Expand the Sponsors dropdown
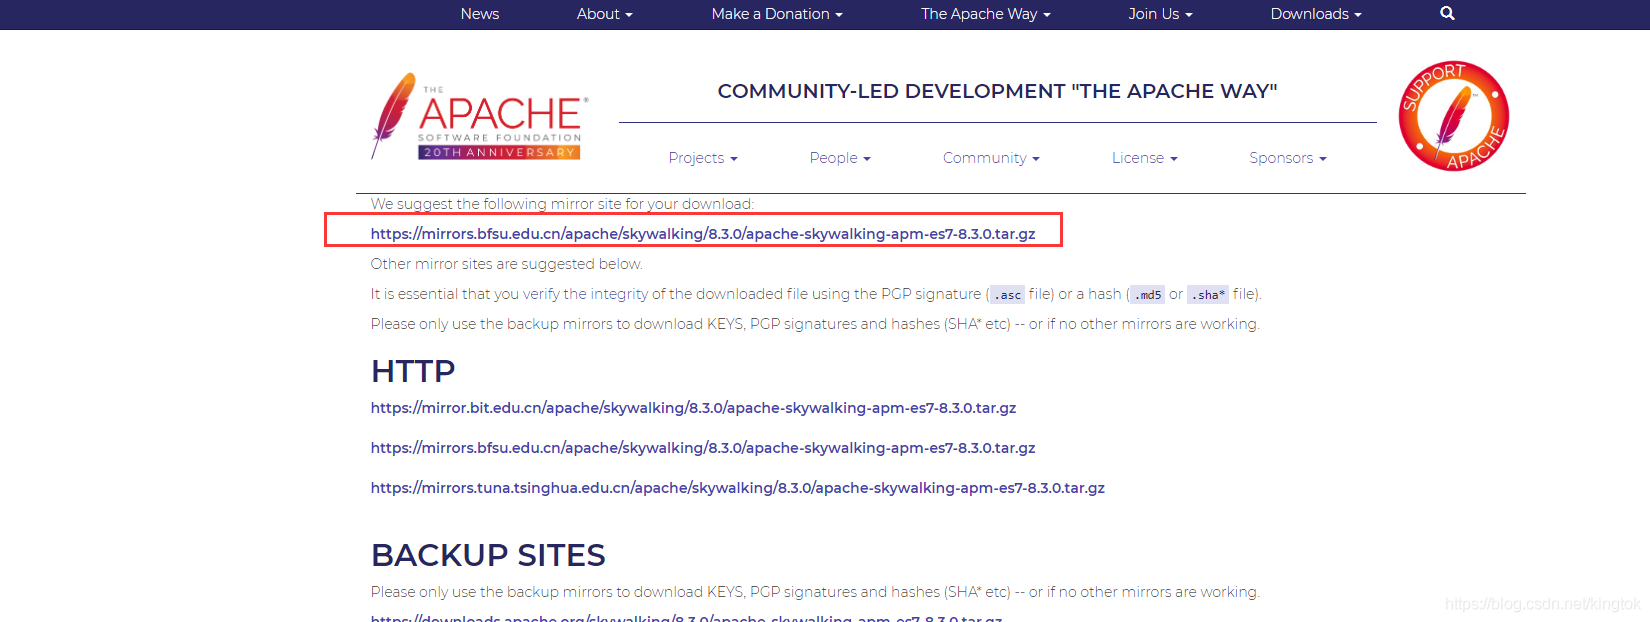The image size is (1650, 622). [x=1288, y=158]
